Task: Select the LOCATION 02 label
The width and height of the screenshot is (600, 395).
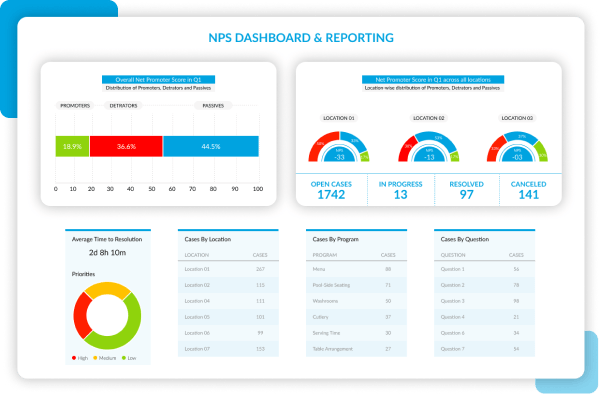Action: point(429,118)
